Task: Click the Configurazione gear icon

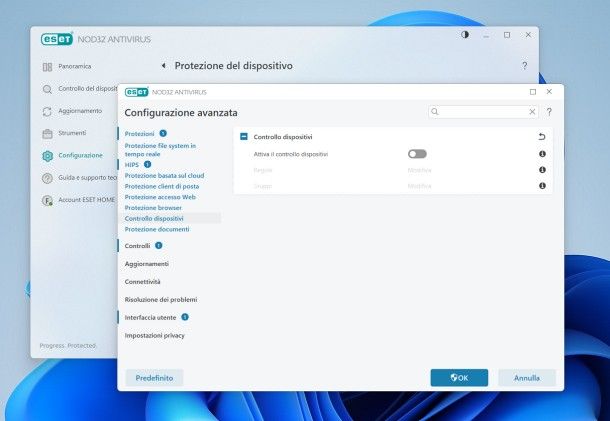Action: pos(47,156)
